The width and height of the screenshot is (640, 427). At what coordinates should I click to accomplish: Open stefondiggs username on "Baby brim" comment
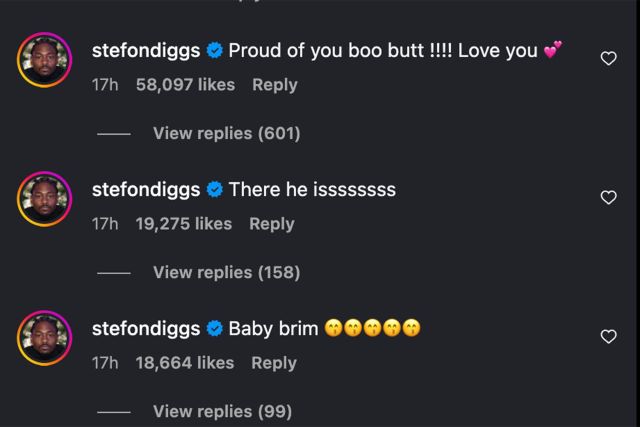click(x=145, y=328)
